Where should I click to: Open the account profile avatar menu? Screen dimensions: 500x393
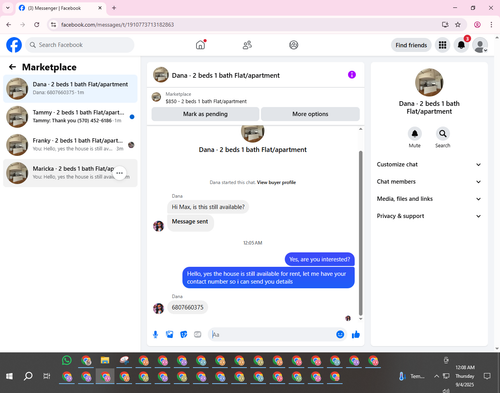[x=480, y=45]
